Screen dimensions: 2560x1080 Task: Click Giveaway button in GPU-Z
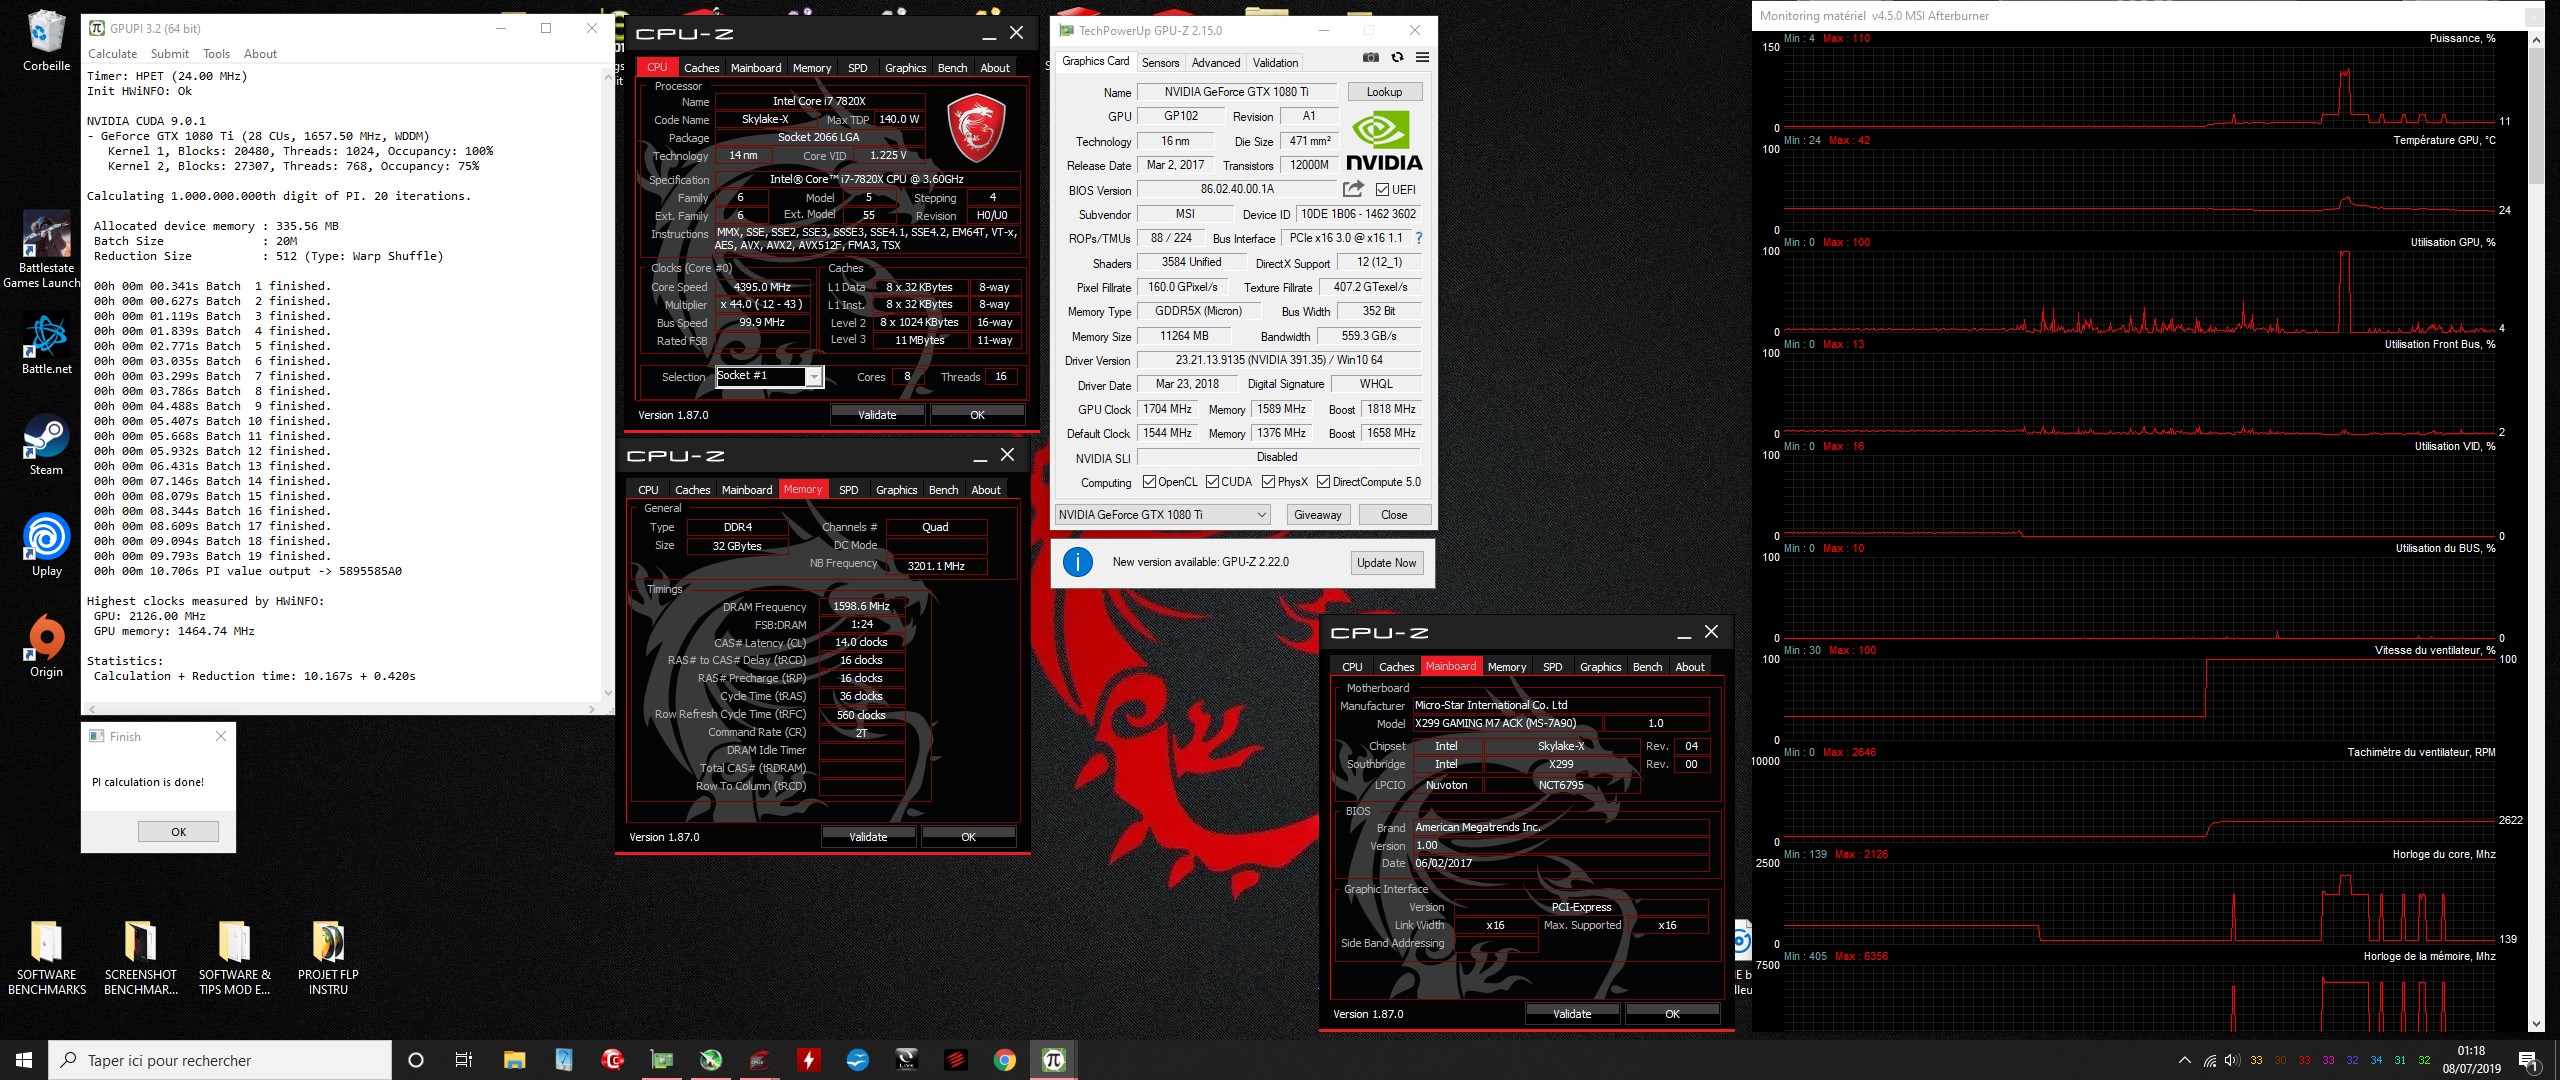[x=1317, y=514]
